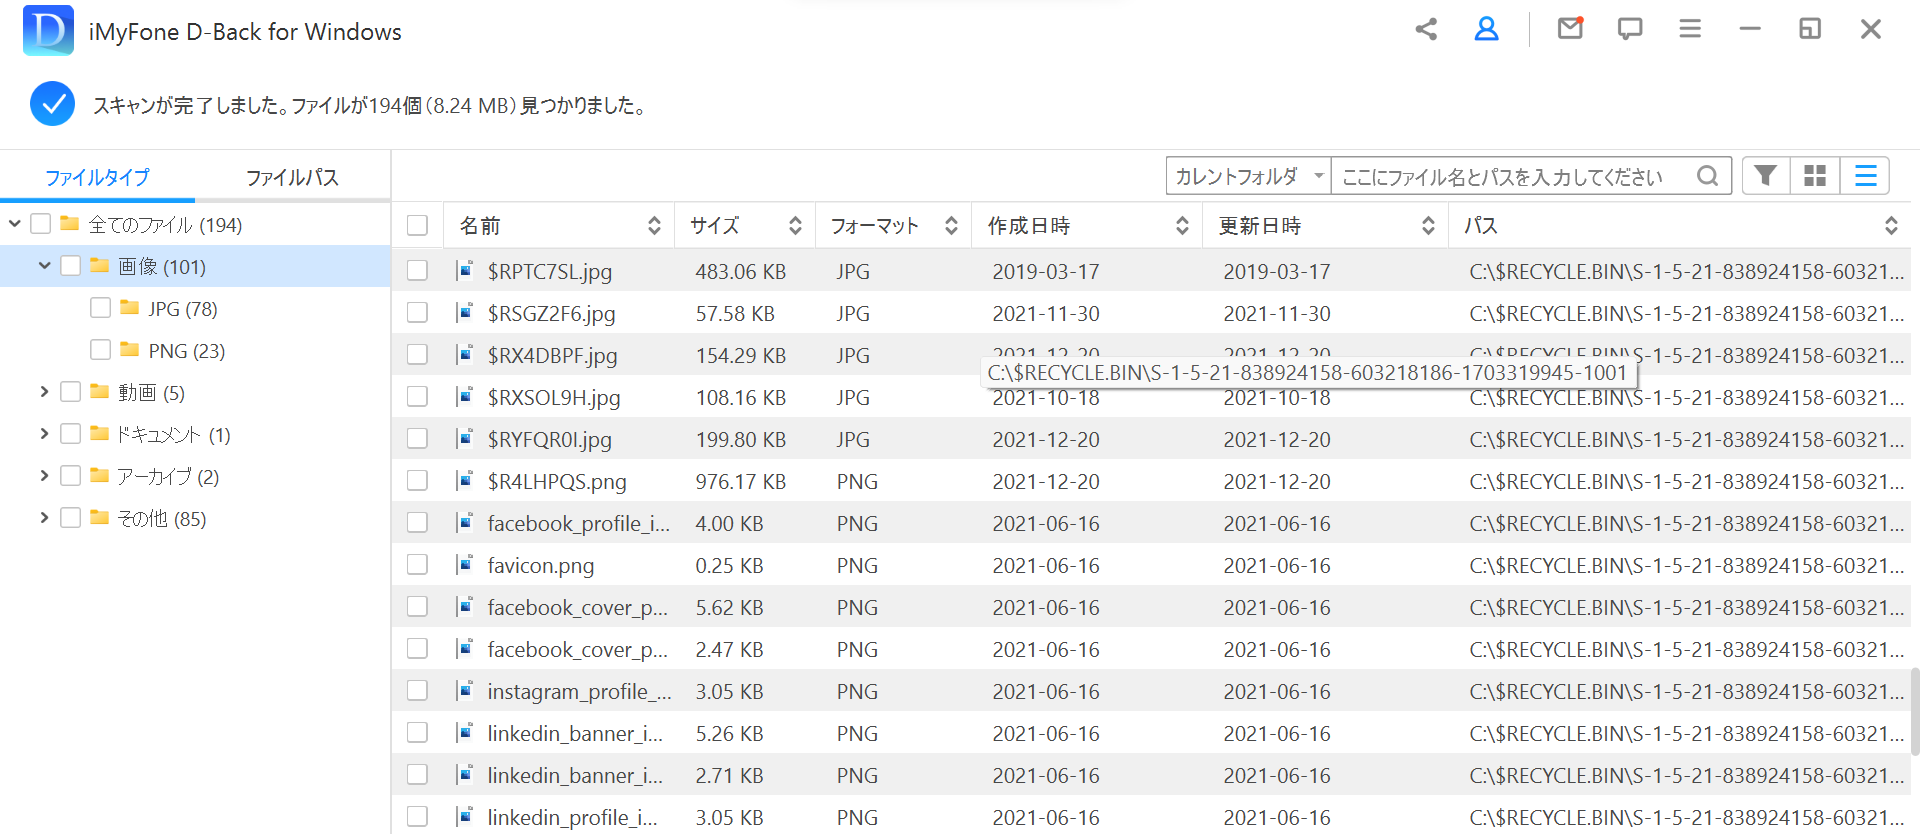Open the hamburger menu in title bar
Image resolution: width=1920 pixels, height=834 pixels.
tap(1690, 30)
